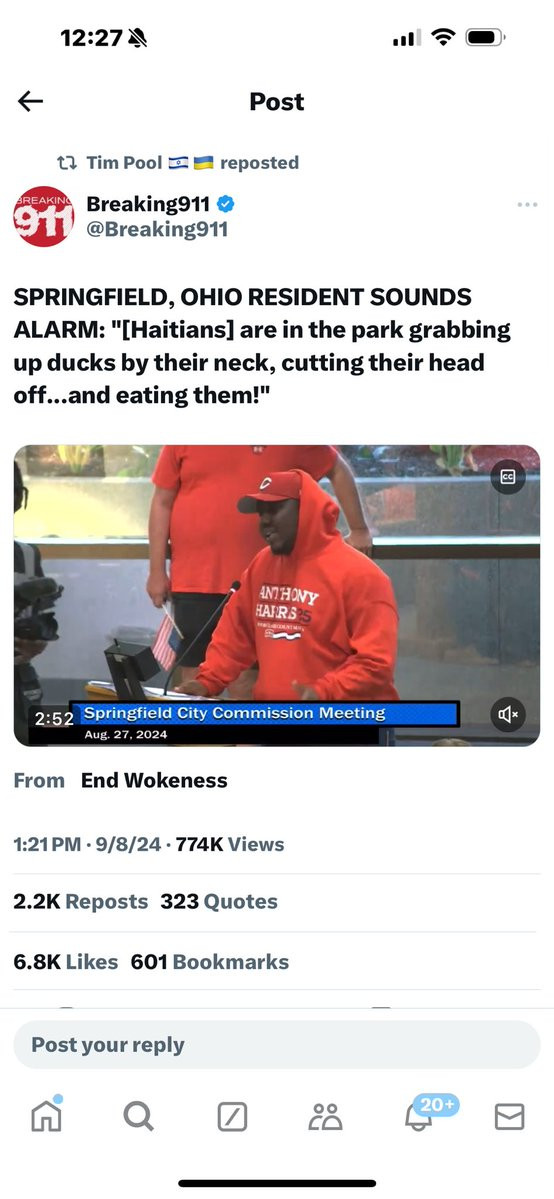
Task: Tap the Post your reply field
Action: (277, 1045)
